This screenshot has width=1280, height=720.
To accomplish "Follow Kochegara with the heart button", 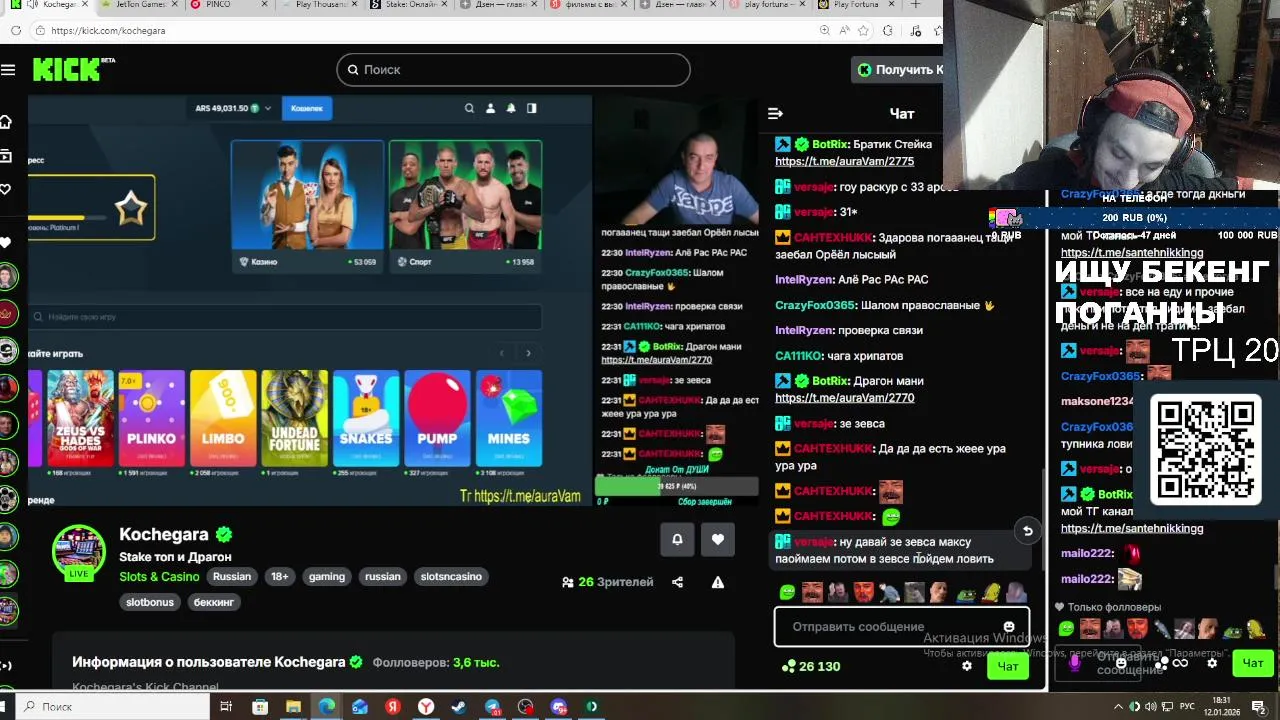I will pos(717,539).
